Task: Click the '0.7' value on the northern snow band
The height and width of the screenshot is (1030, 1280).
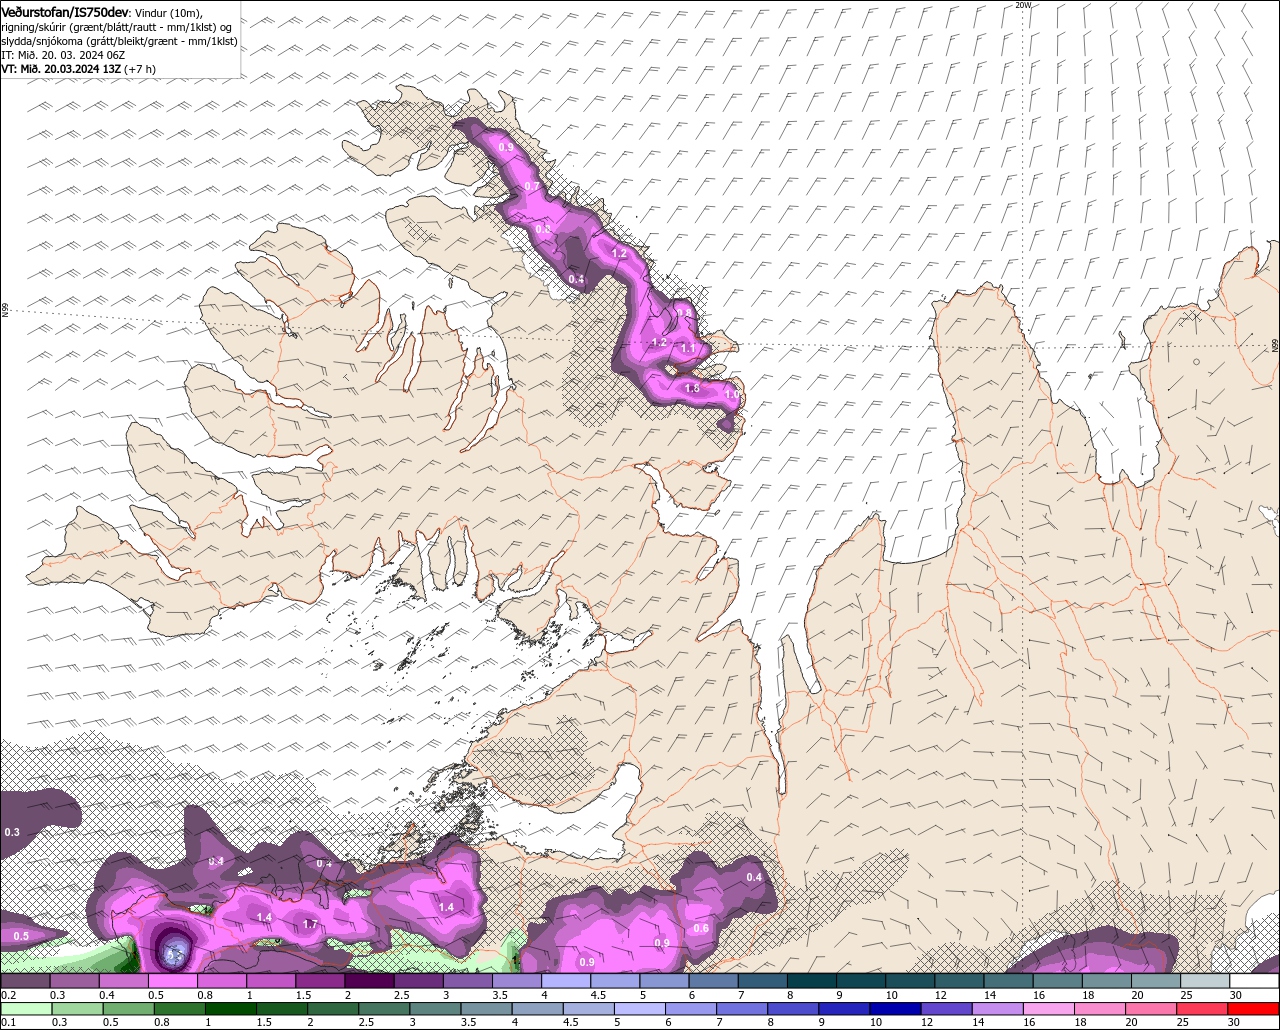Action: click(x=532, y=186)
